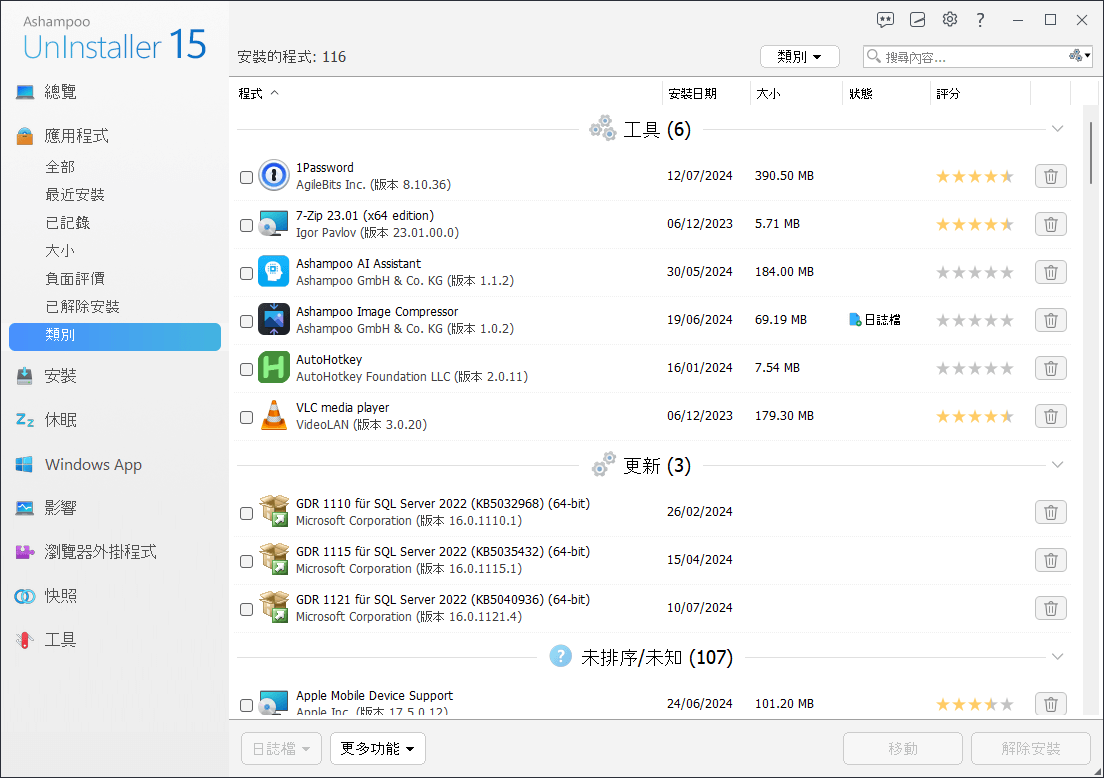Check the GDR 1115 SQL Server checkbox
This screenshot has height=778, width=1104.
click(246, 561)
